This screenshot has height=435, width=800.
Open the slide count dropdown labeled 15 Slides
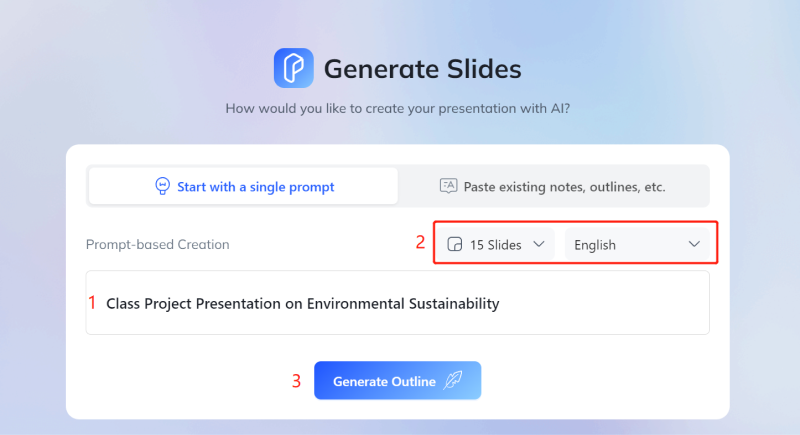[x=495, y=244]
